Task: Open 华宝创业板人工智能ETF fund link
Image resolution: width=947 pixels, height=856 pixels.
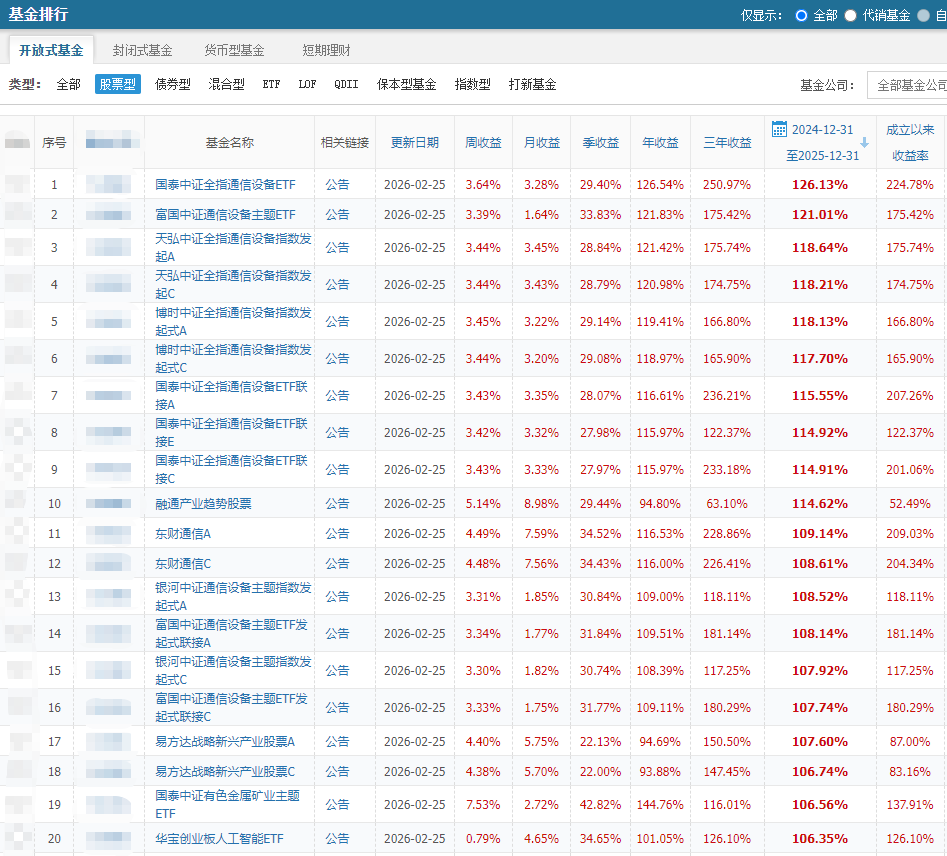Action: click(219, 839)
